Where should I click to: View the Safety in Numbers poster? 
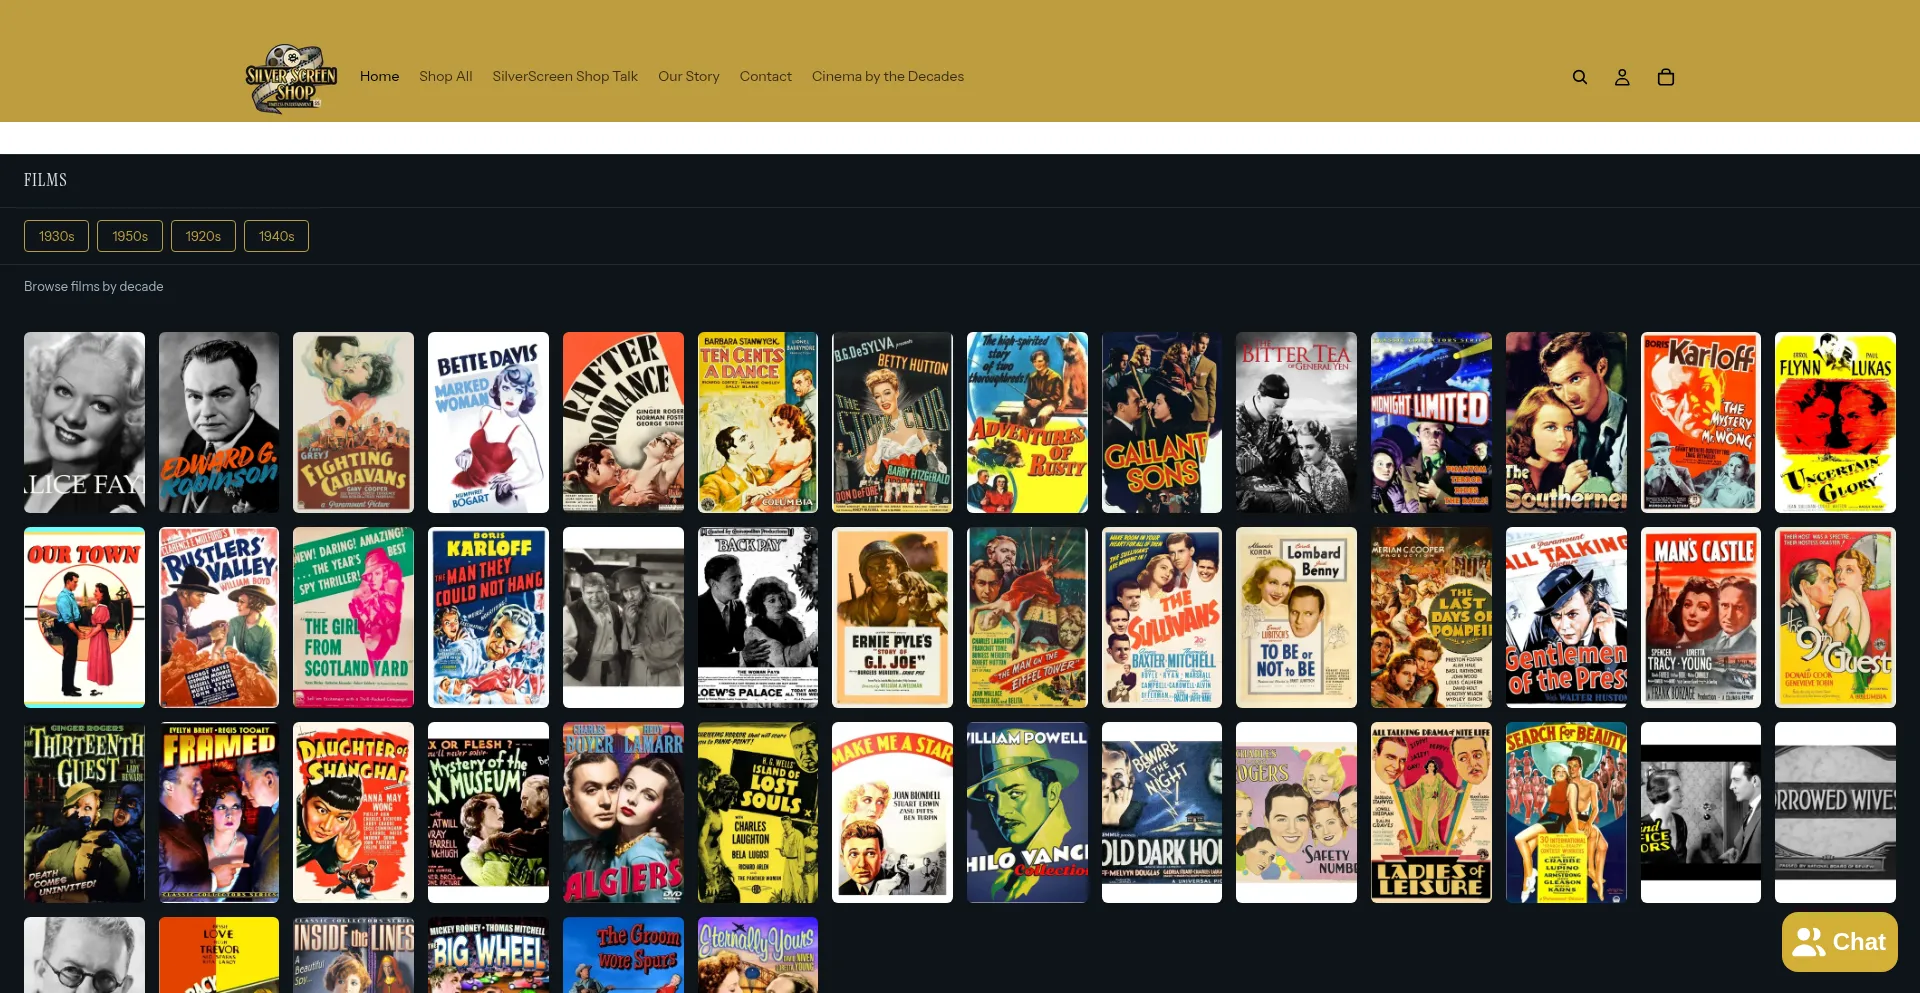coord(1296,812)
